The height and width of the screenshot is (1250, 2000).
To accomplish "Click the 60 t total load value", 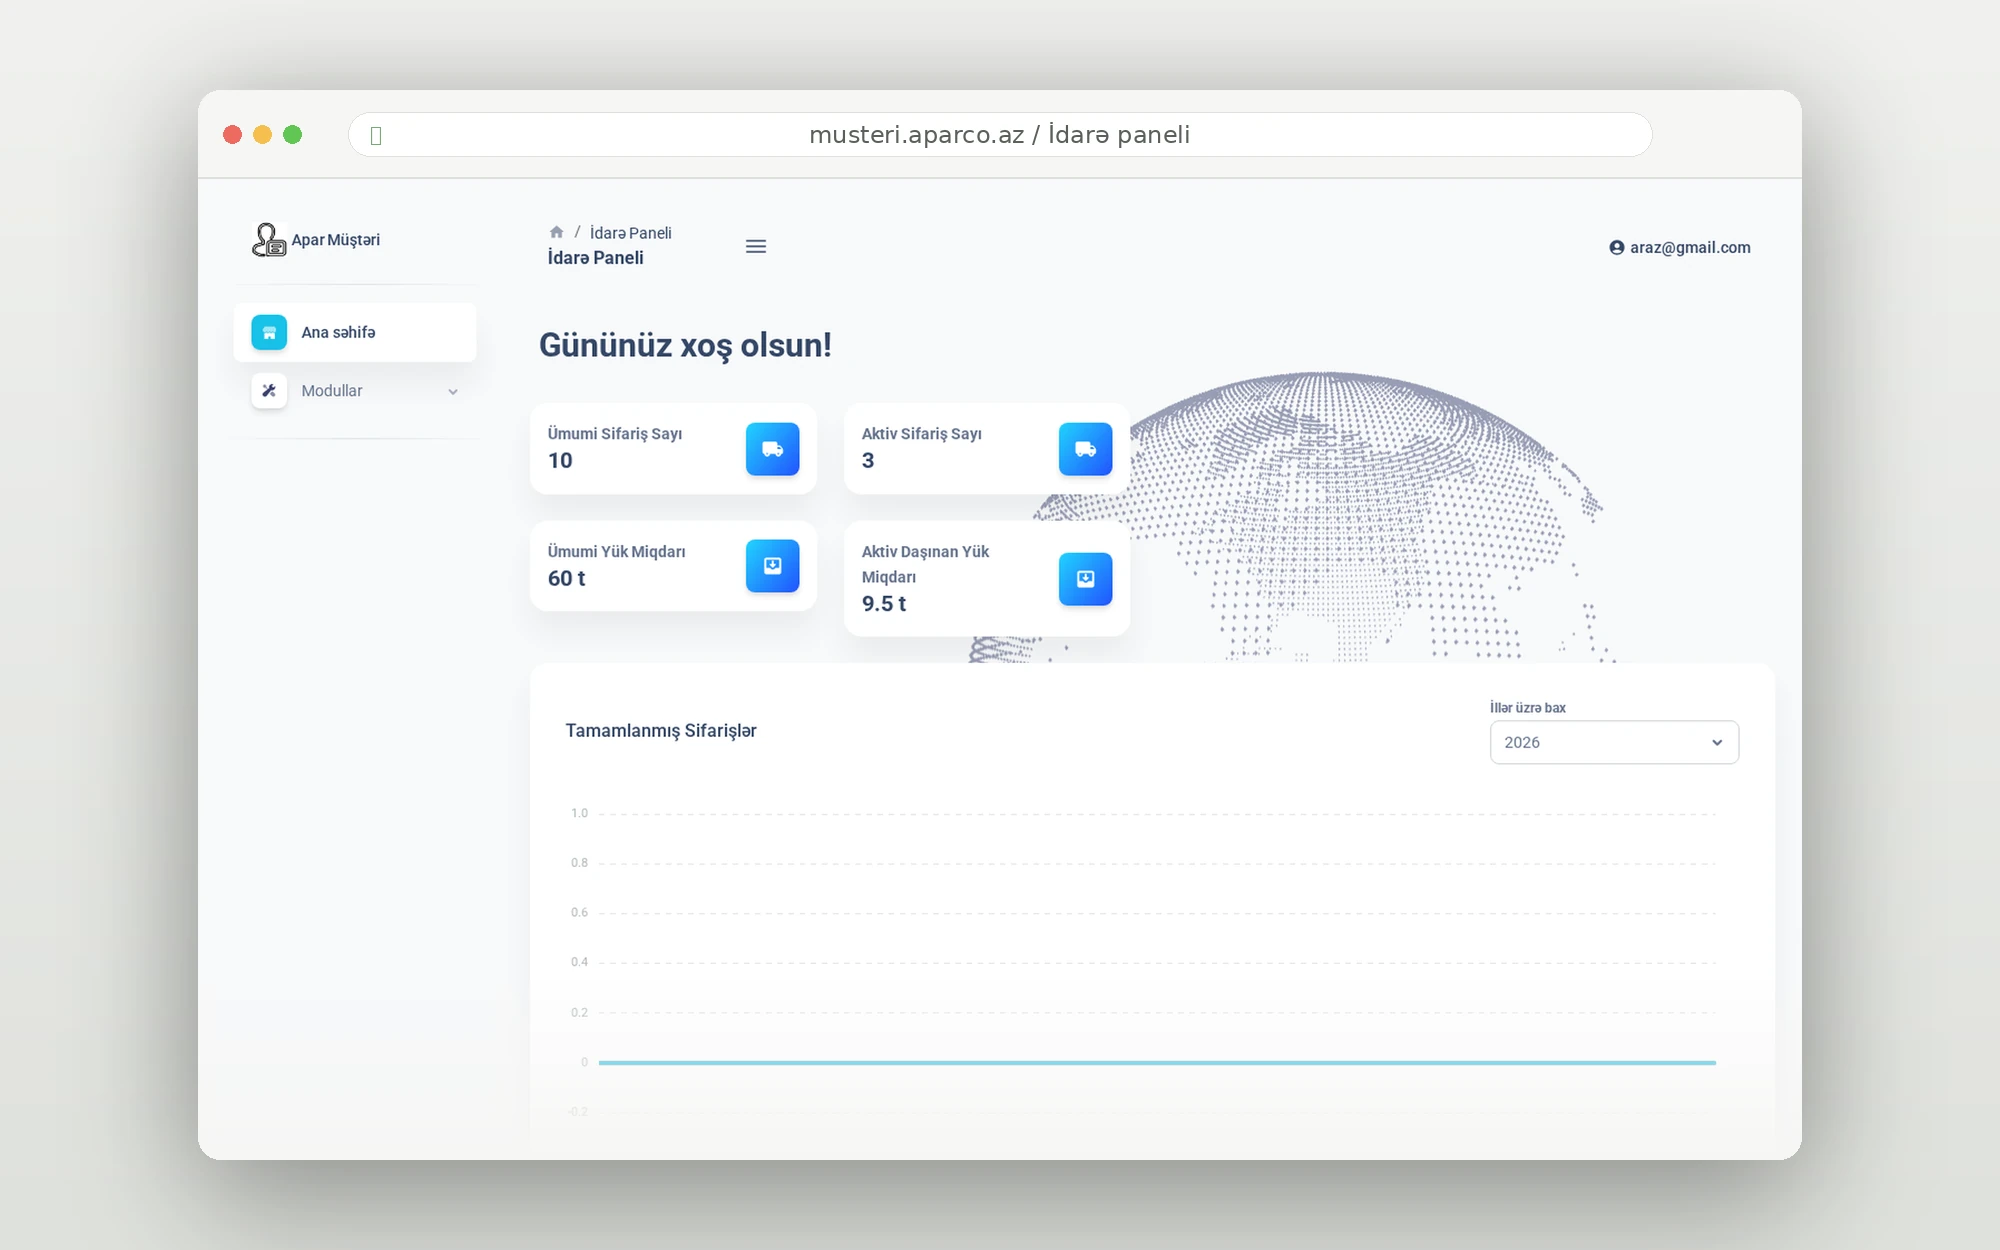I will (x=566, y=578).
